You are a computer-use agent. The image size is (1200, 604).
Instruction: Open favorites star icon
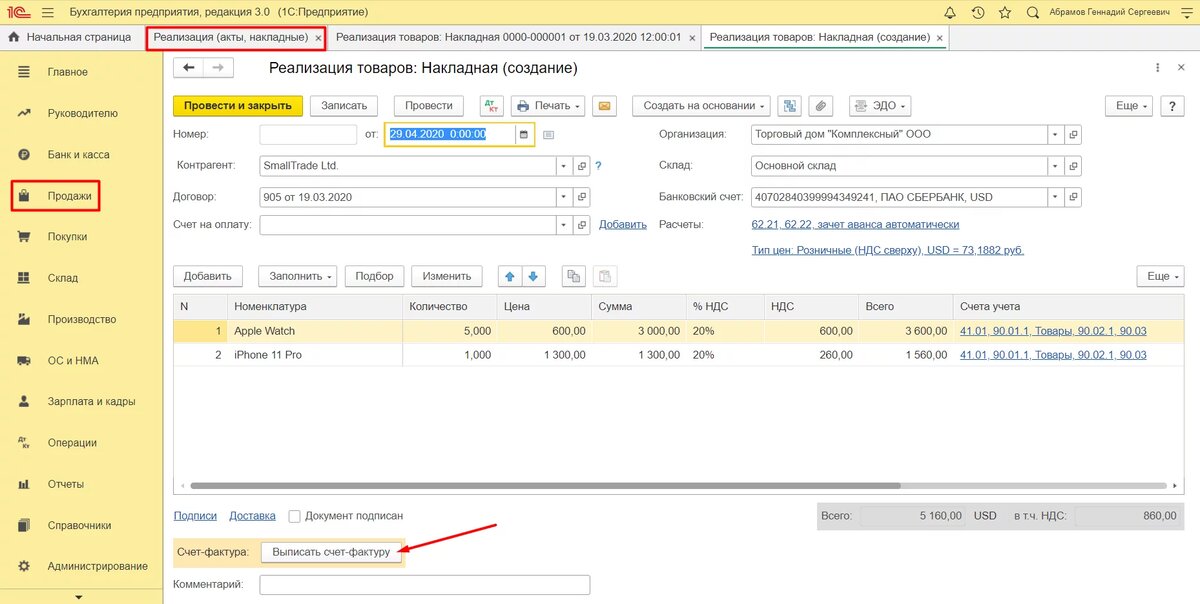tap(1004, 12)
